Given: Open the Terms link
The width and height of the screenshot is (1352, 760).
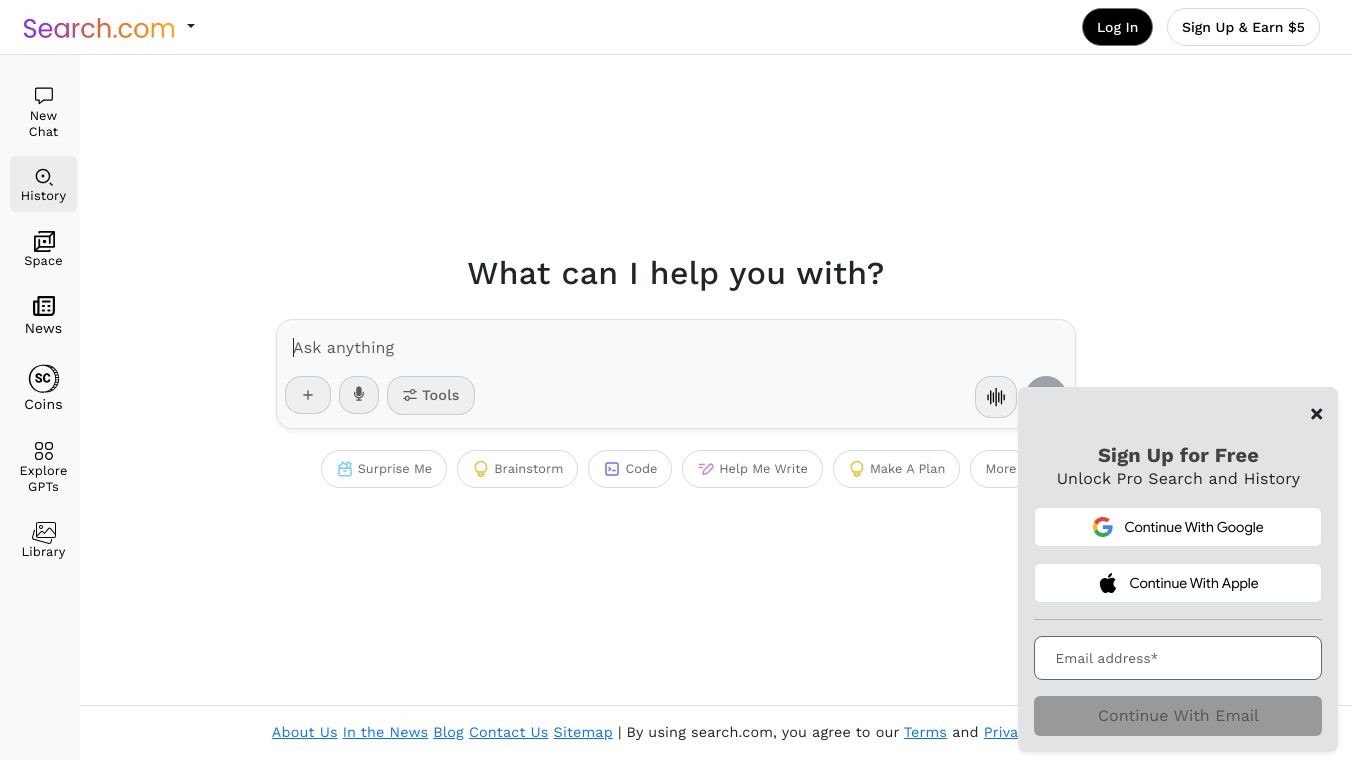Looking at the screenshot, I should (x=925, y=732).
